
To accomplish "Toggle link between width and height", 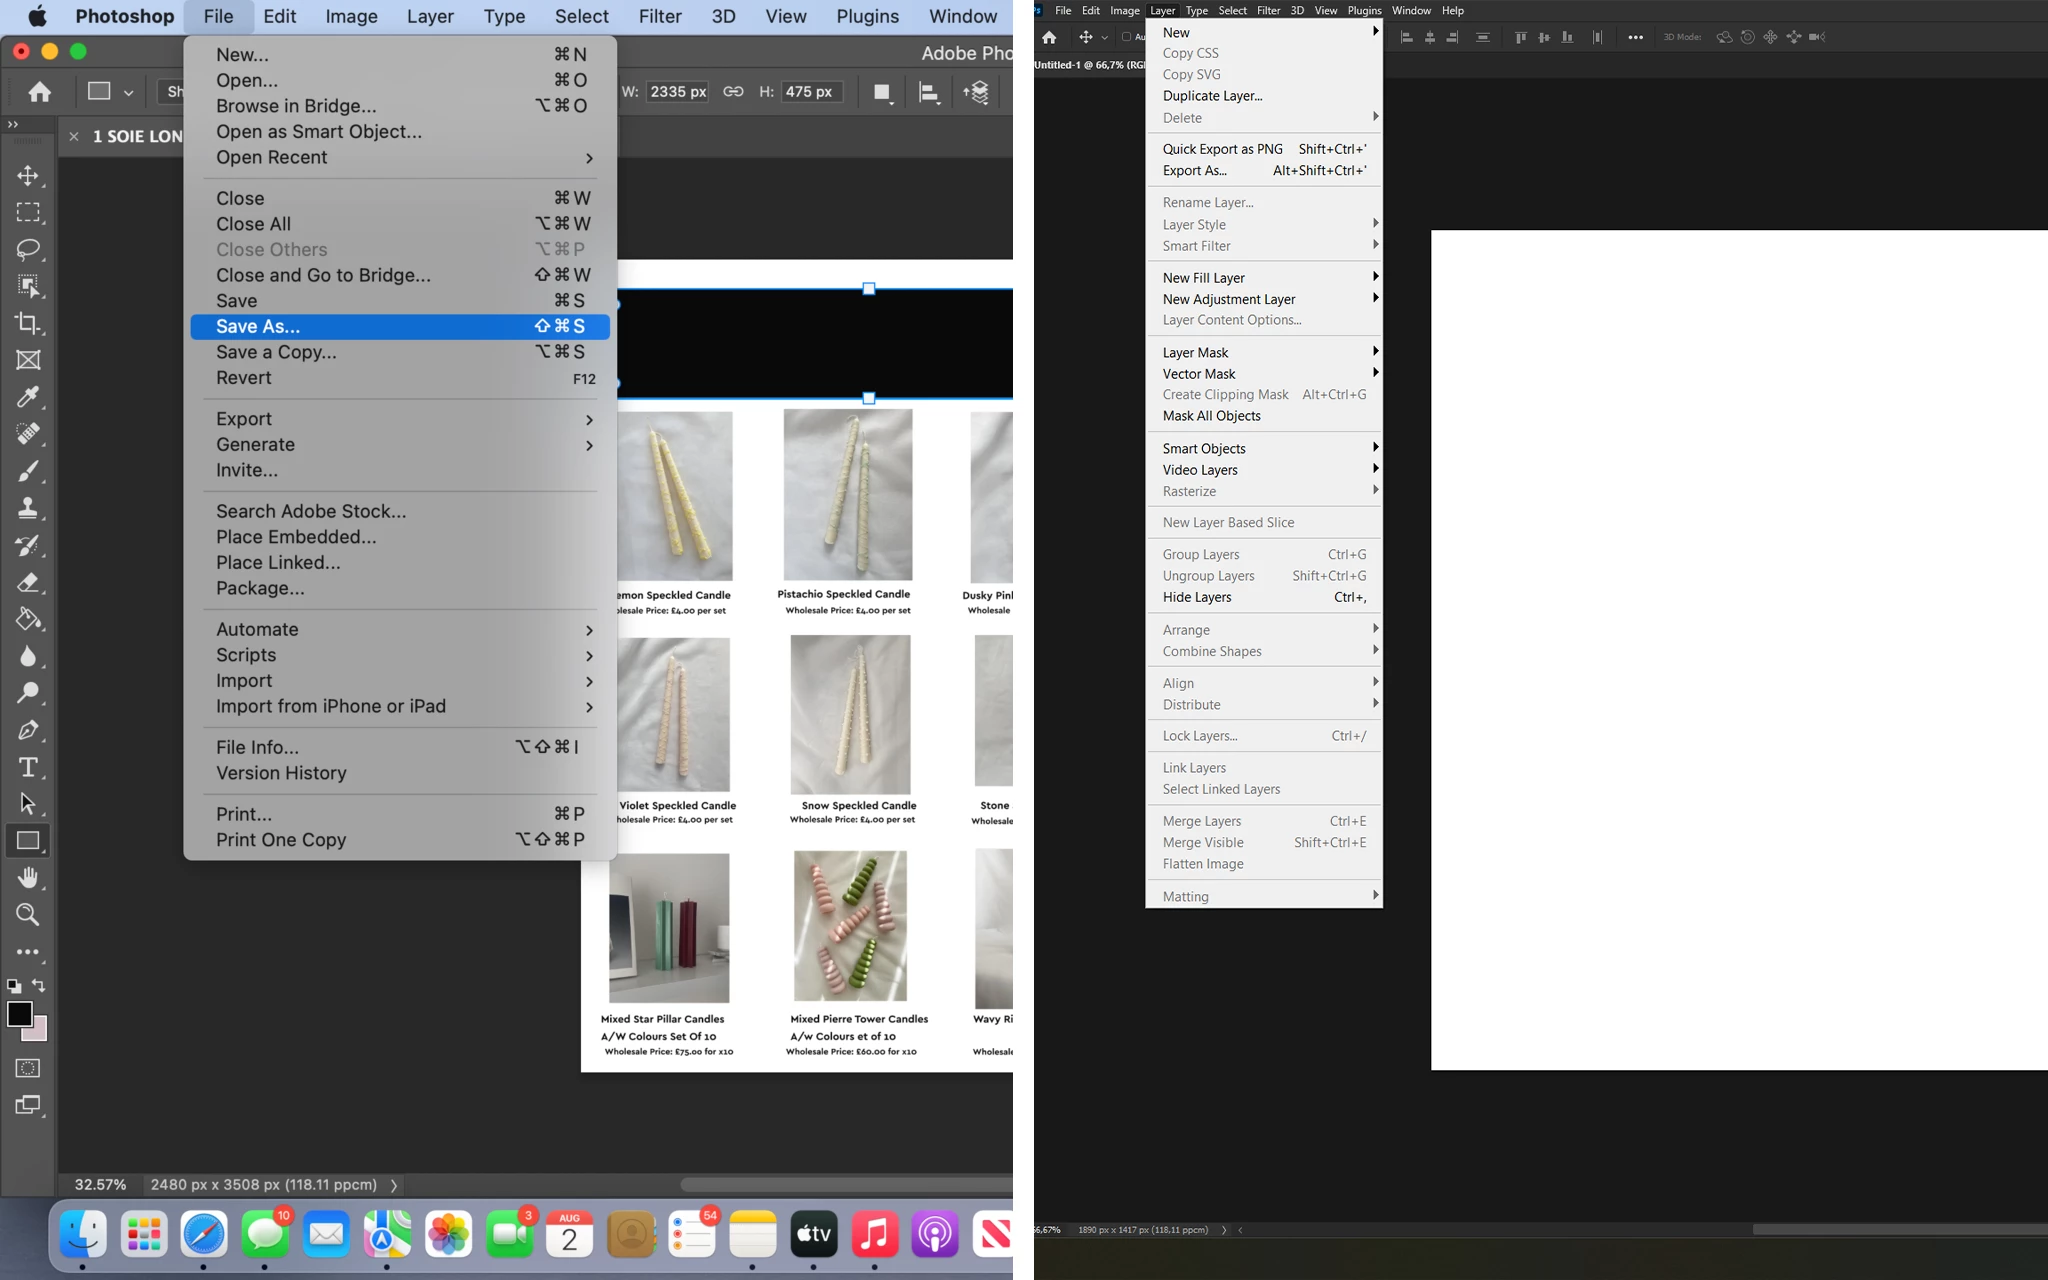I will pos(733,91).
